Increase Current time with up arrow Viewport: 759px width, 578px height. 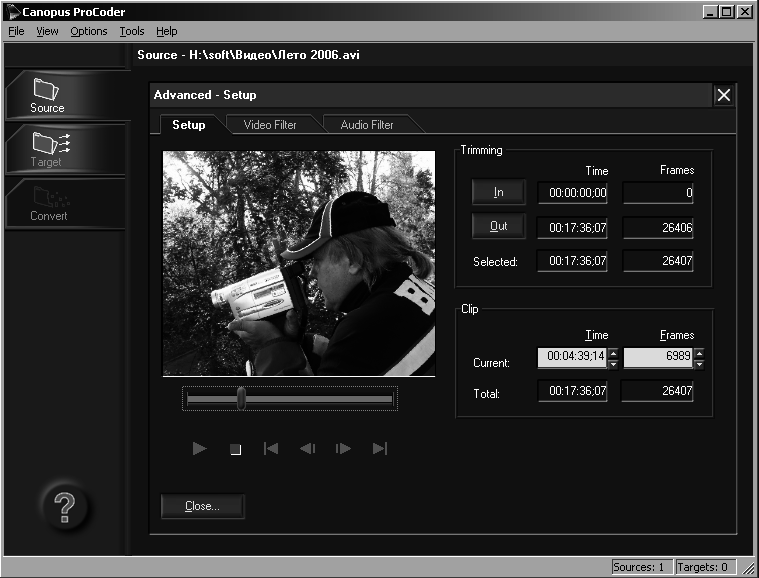pyautogui.click(x=613, y=353)
